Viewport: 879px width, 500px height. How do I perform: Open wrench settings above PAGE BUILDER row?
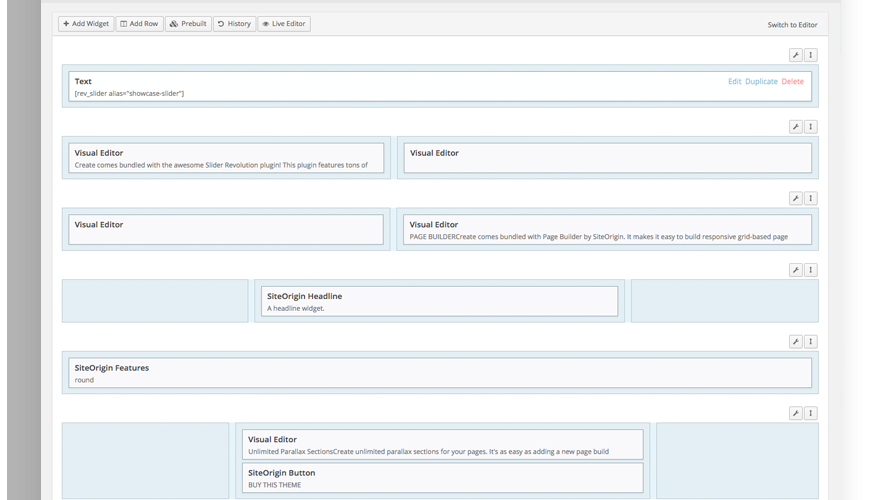tap(795, 198)
